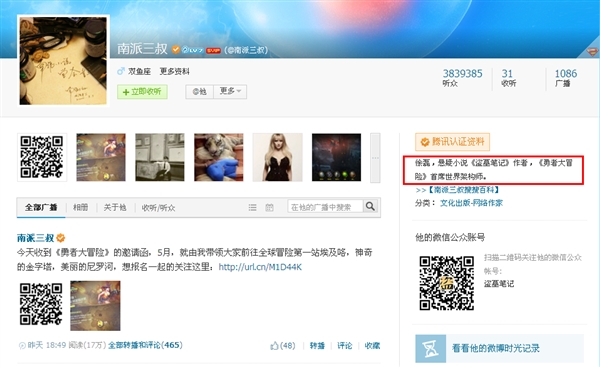Click the Superman badge in the top right corner

[x=592, y=52]
